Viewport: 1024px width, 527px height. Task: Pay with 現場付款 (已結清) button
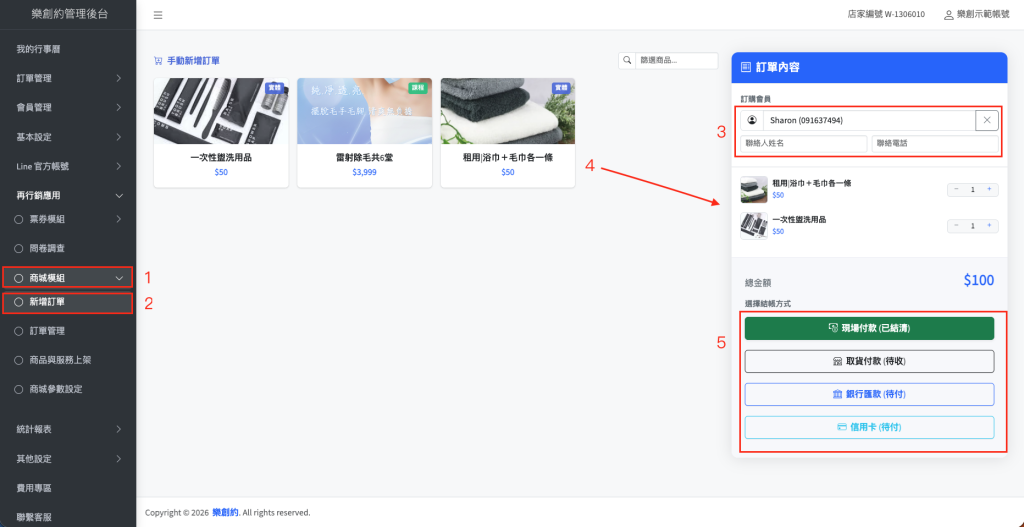tap(868, 328)
